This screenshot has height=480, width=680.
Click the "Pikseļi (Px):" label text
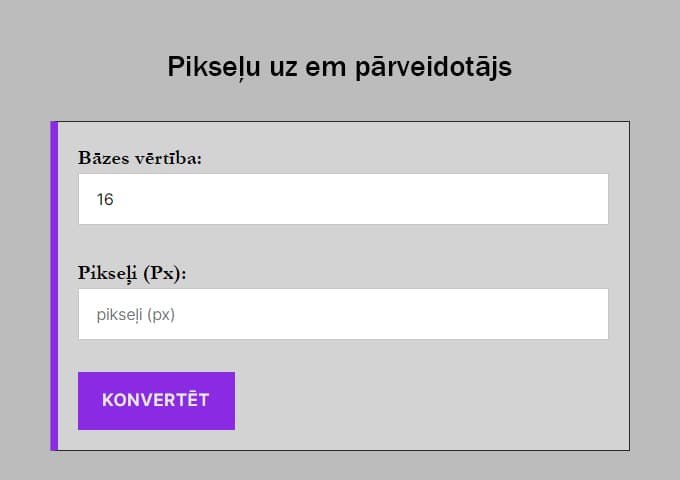(x=133, y=272)
